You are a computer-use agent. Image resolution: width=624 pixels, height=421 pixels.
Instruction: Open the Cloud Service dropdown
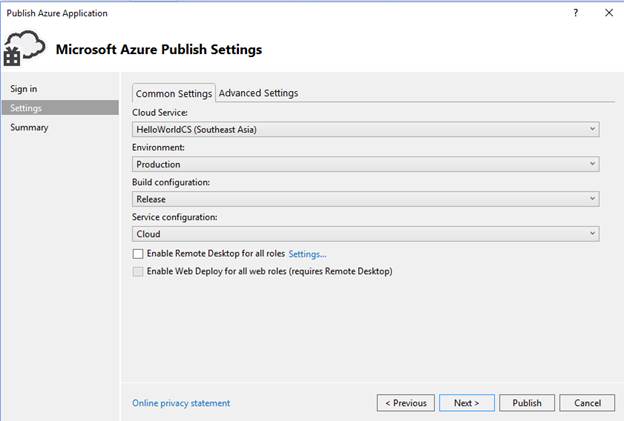click(x=366, y=129)
